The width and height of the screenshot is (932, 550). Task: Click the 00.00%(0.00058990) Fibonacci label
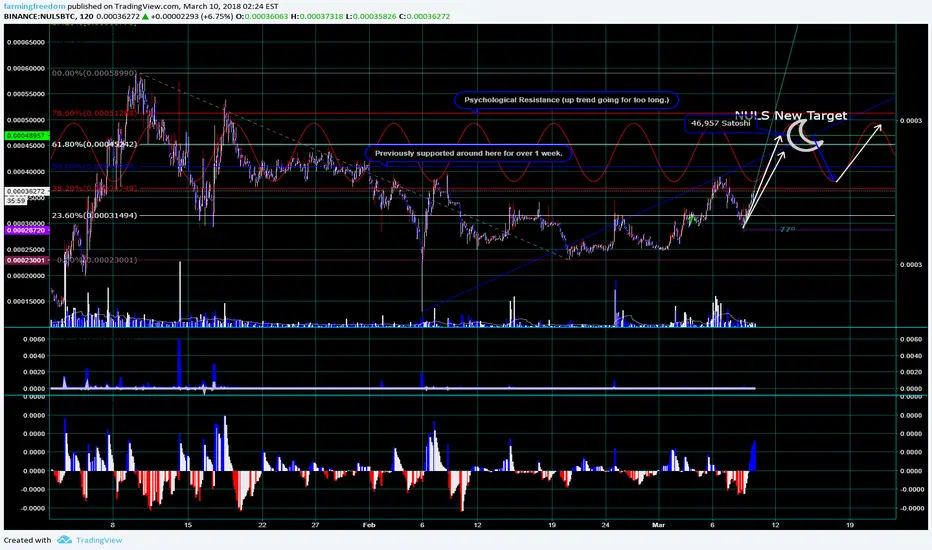pyautogui.click(x=94, y=73)
